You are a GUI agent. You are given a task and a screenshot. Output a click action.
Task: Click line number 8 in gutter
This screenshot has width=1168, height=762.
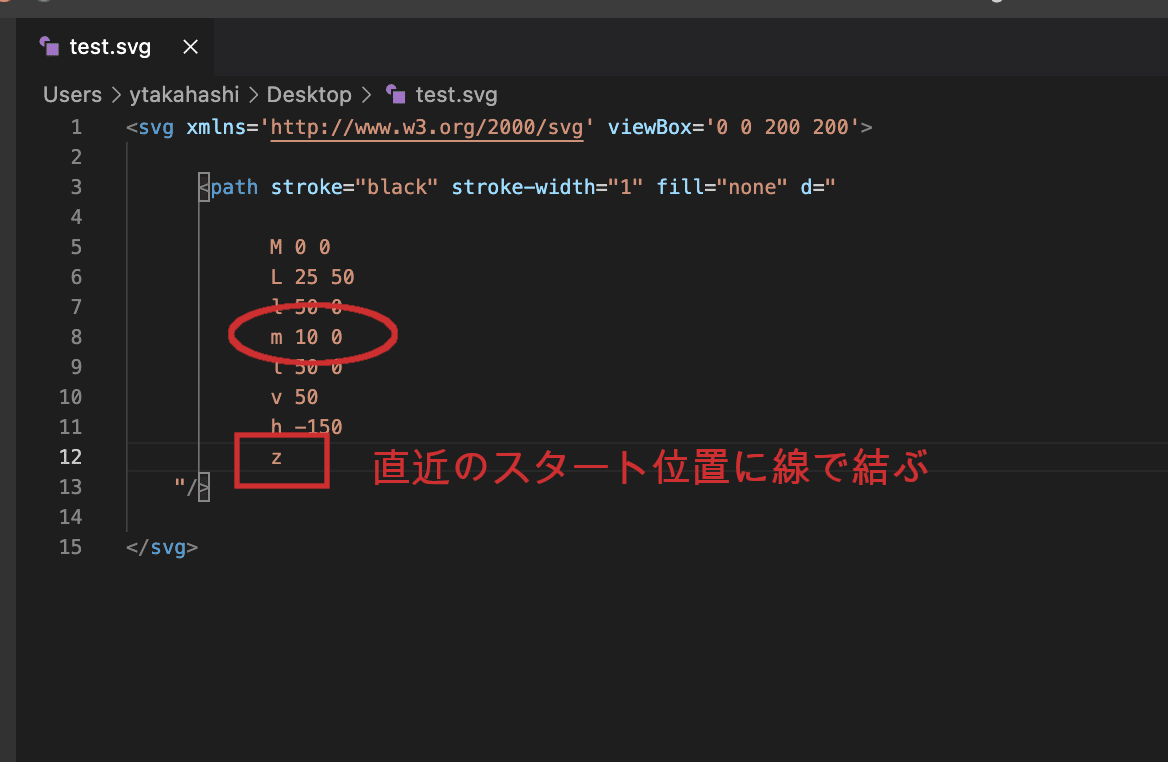pos(76,337)
